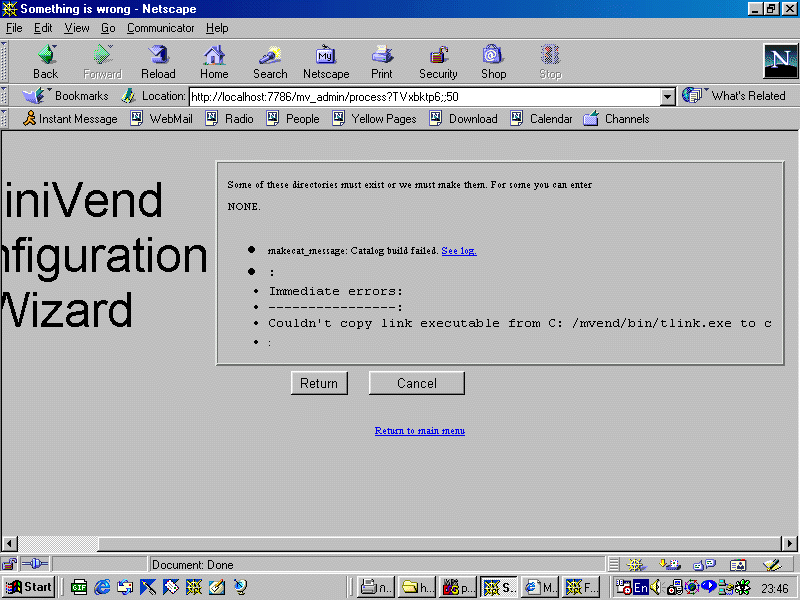The image size is (800, 600).
Task: Open the Communicator menu
Action: 160,28
